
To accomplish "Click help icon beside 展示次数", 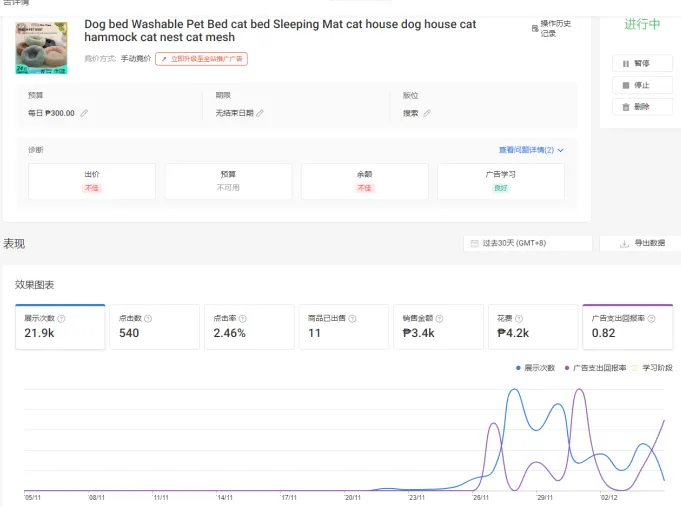I will click(x=61, y=318).
